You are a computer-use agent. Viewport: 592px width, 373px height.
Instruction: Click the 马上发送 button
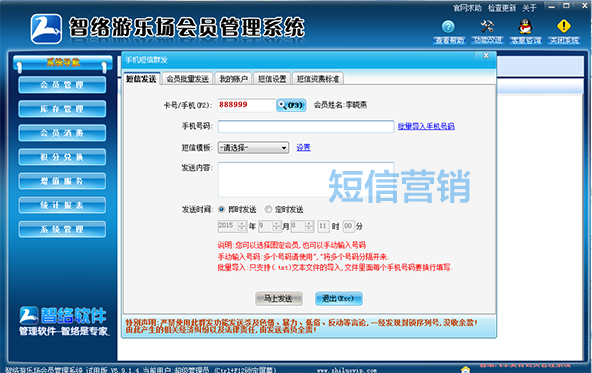click(279, 299)
